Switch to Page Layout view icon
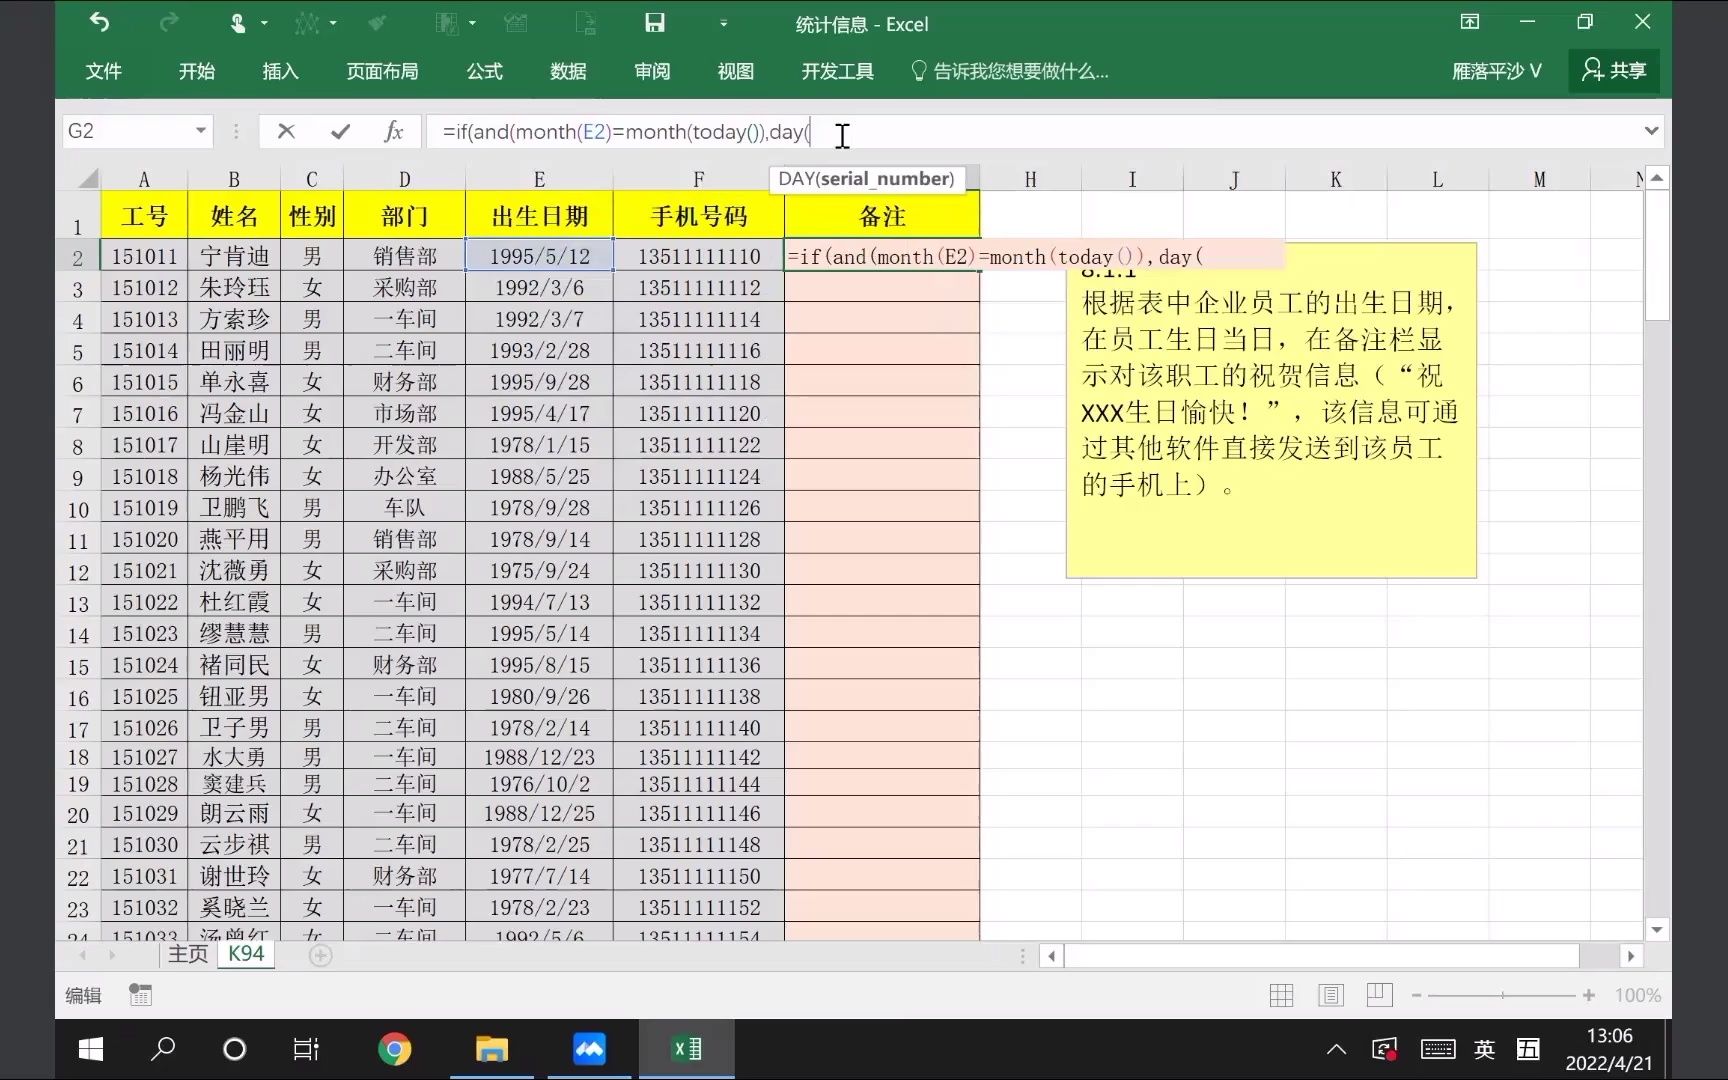This screenshot has width=1728, height=1080. (1330, 995)
